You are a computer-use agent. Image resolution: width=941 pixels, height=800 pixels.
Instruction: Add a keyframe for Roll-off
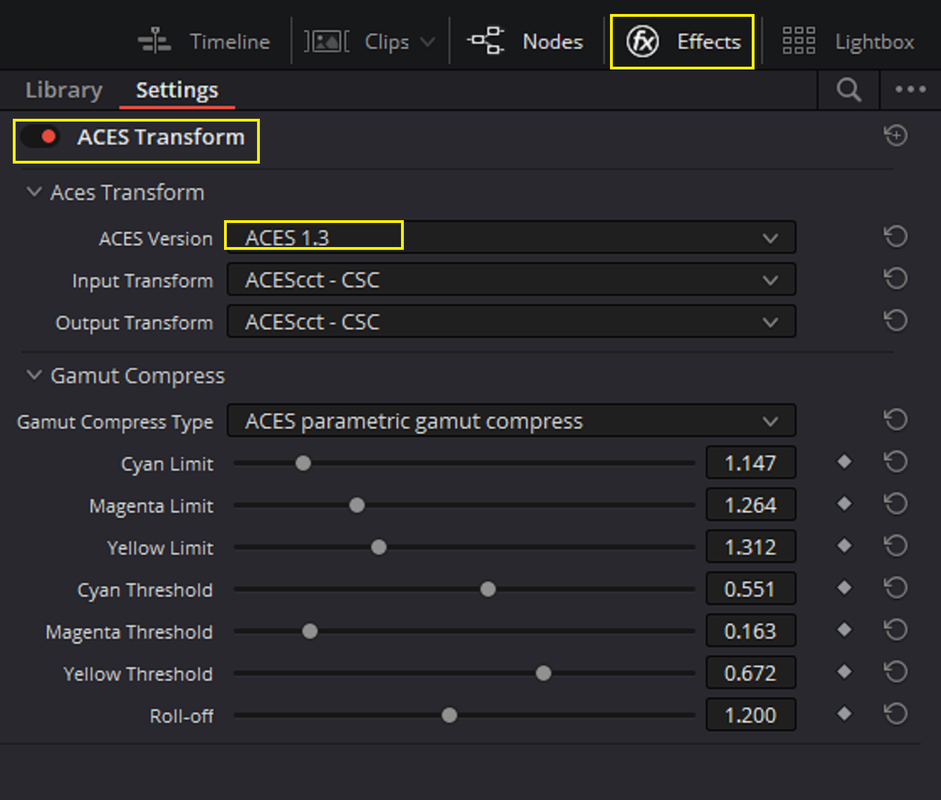[x=844, y=714]
